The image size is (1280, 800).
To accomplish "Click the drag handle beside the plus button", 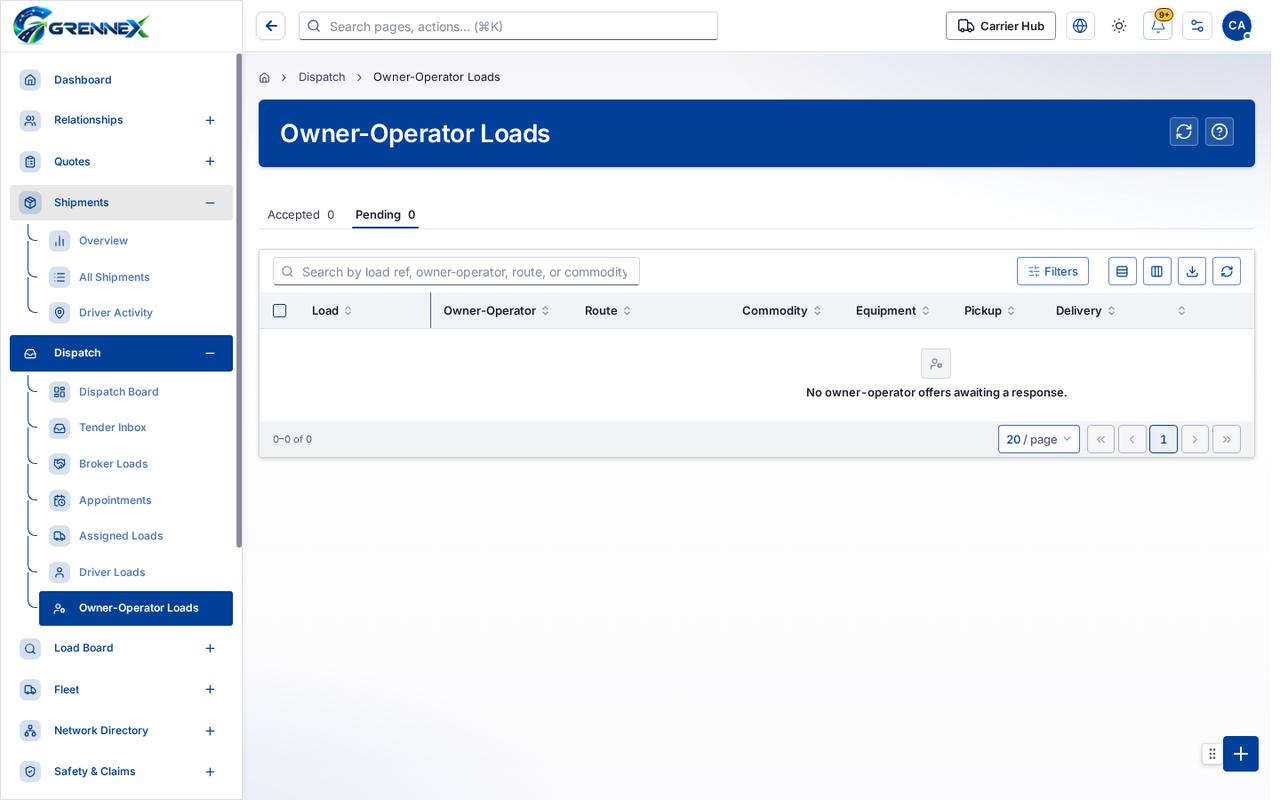I will 1212,754.
